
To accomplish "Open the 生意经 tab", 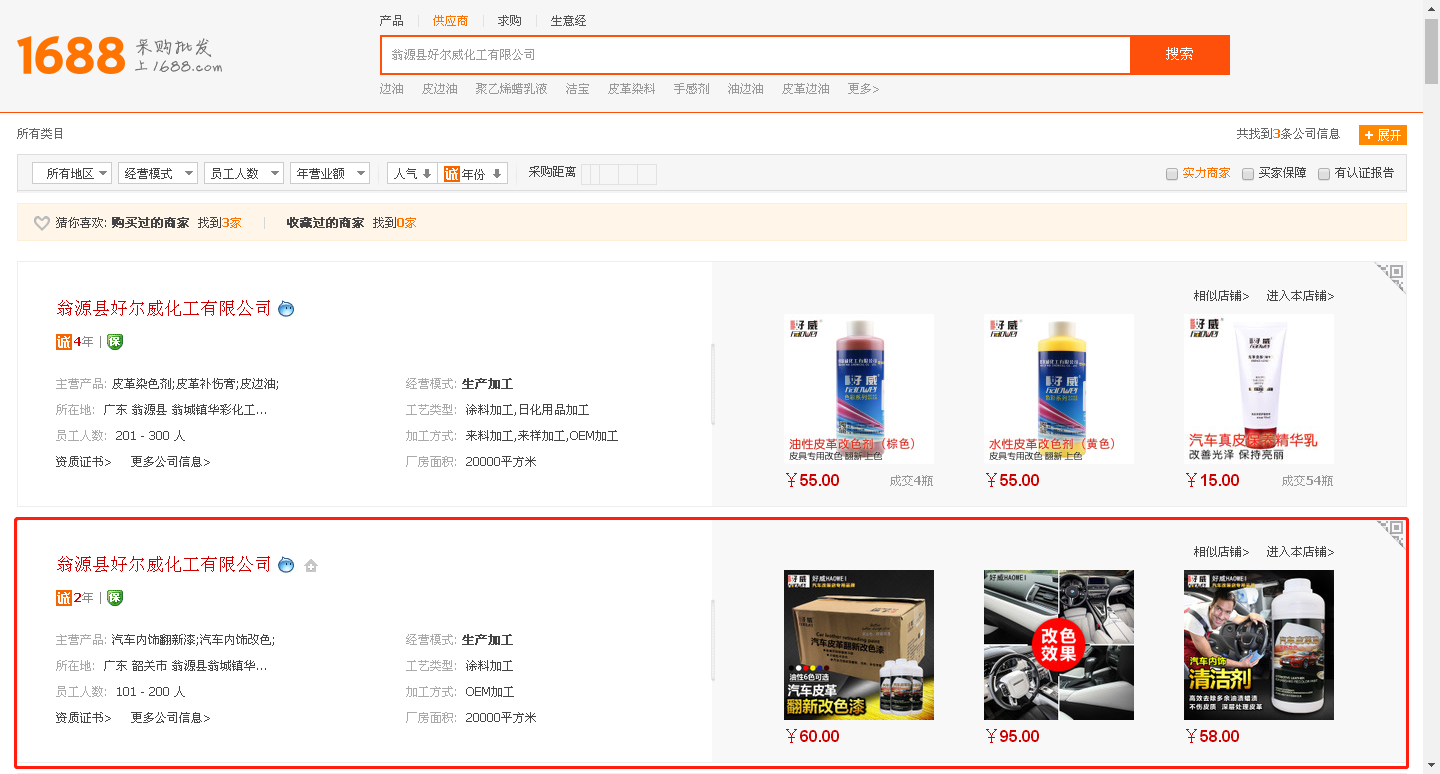I will 568,21.
